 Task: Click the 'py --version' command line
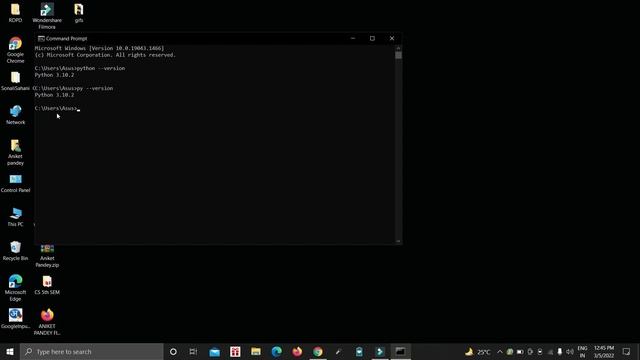(x=74, y=88)
